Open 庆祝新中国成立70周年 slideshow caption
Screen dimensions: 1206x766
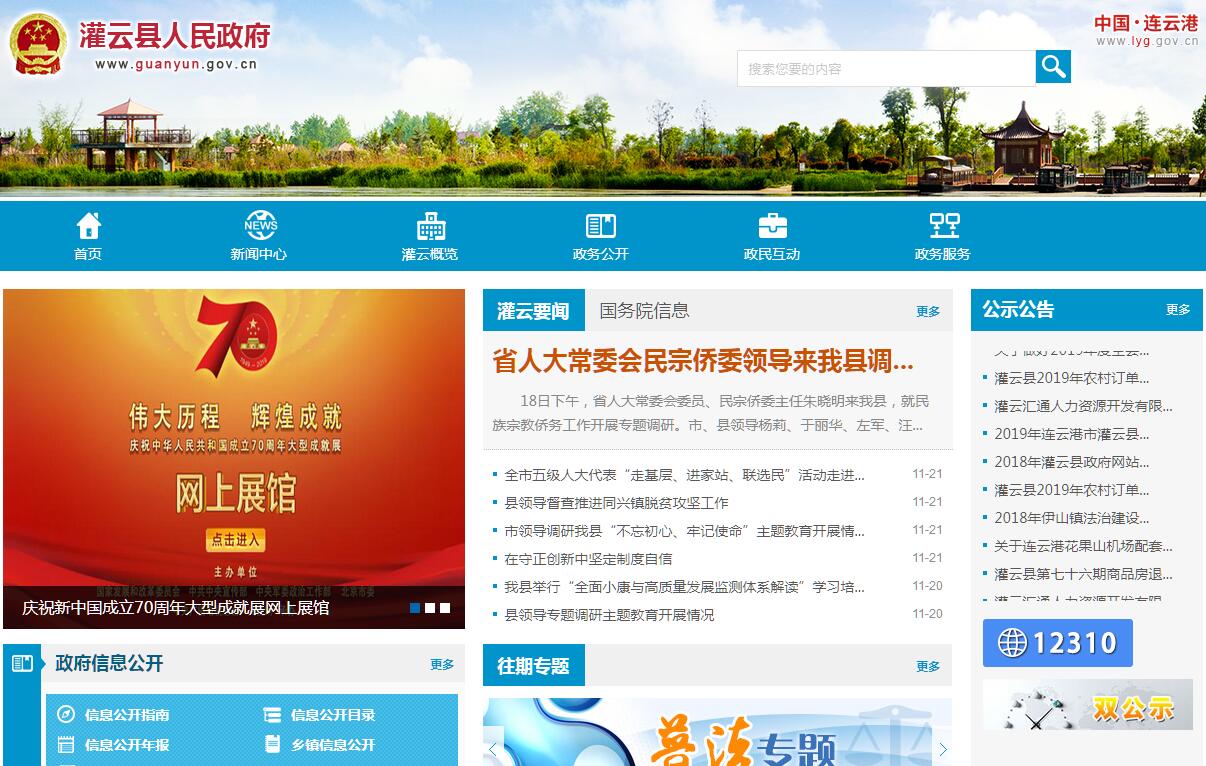tap(176, 607)
